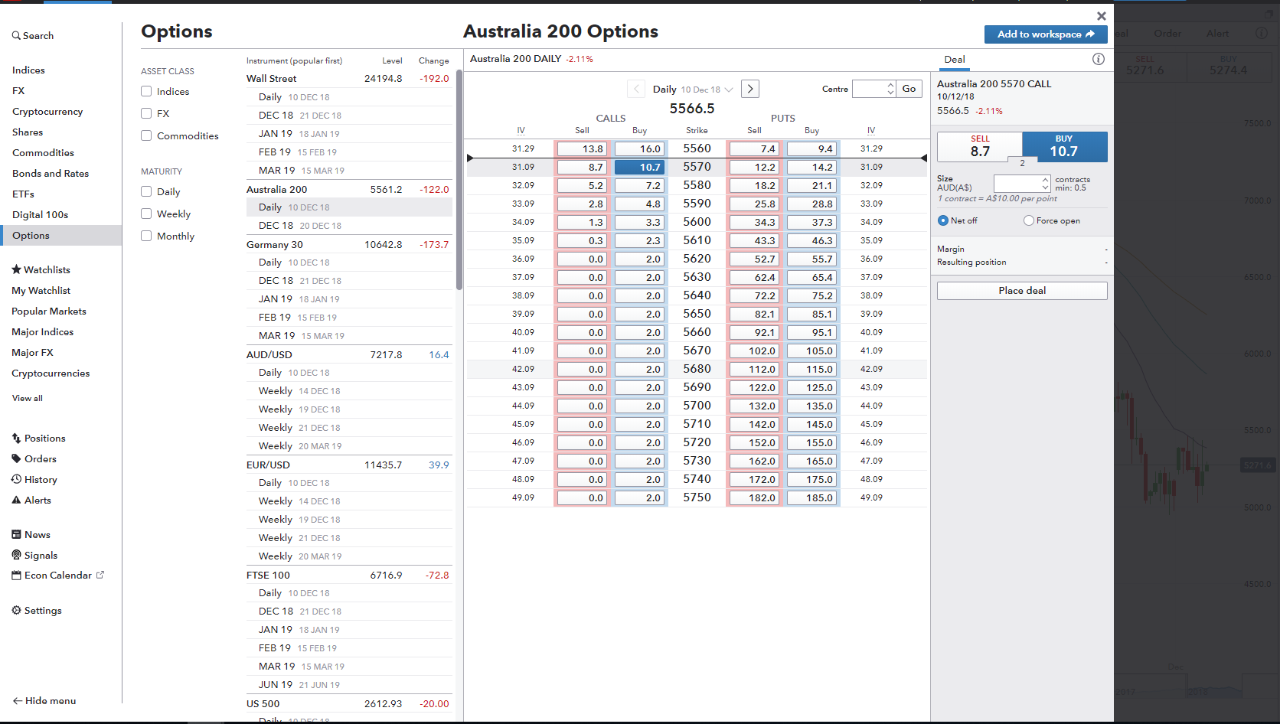Open the Daily 10 Dec 18 expiry dropdown
This screenshot has height=724, width=1280.
(x=693, y=89)
